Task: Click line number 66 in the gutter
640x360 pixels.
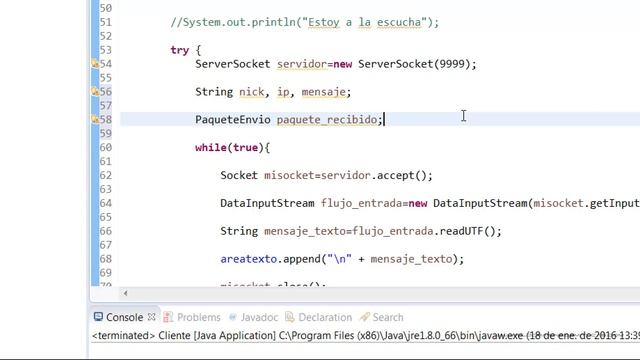Action: (x=106, y=231)
